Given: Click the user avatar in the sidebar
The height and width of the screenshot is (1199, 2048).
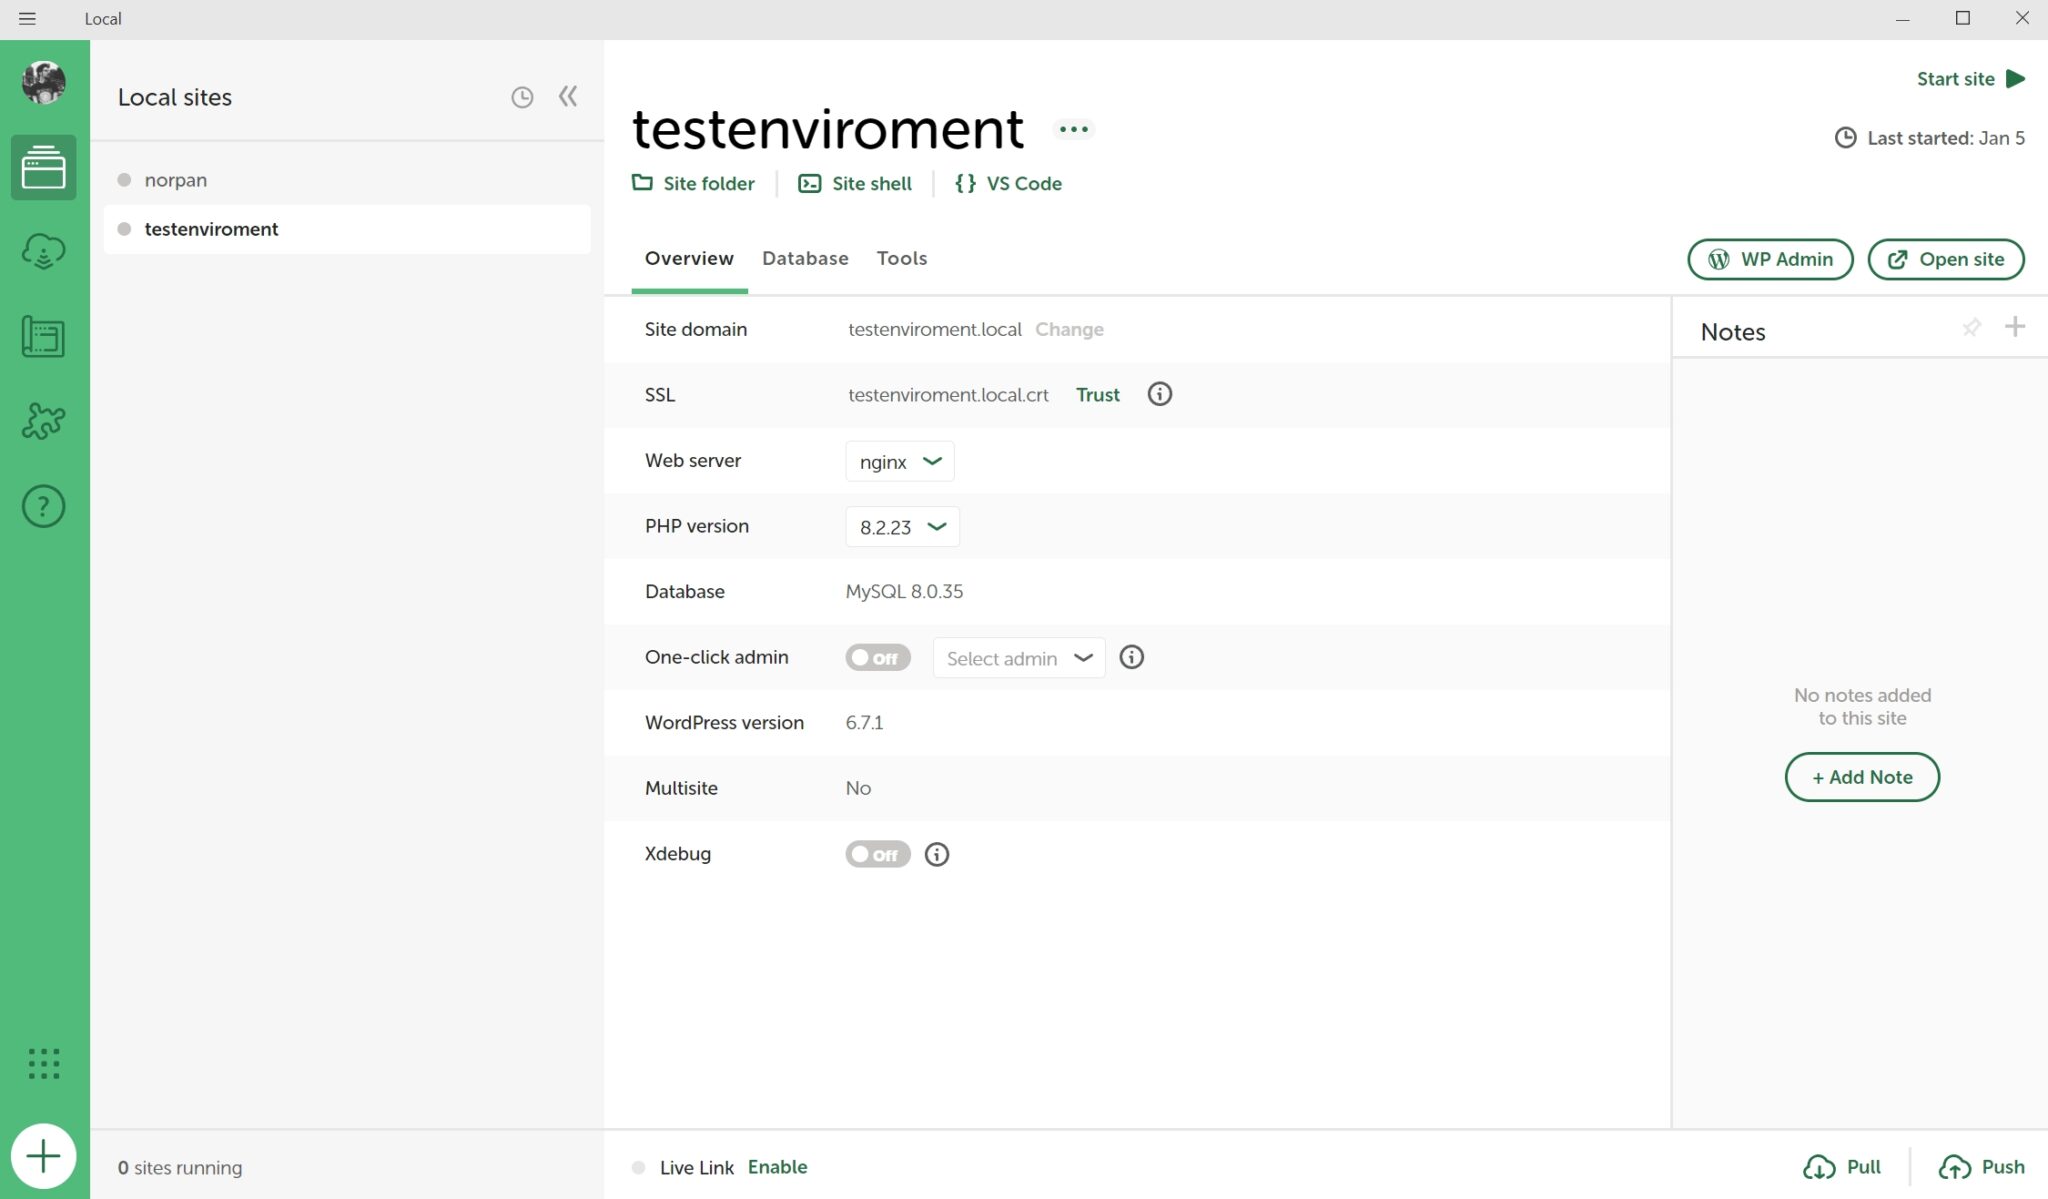Looking at the screenshot, I should click(44, 82).
